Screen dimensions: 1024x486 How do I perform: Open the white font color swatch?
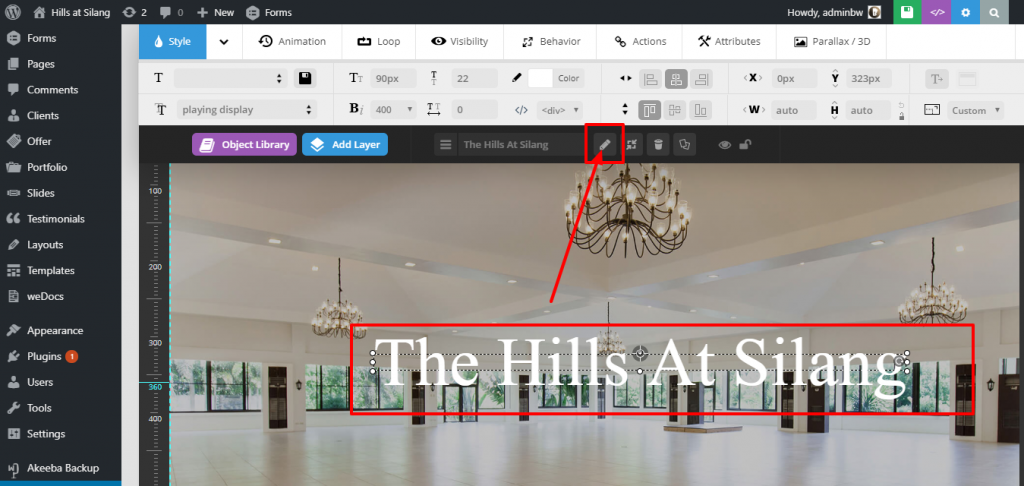[540, 78]
